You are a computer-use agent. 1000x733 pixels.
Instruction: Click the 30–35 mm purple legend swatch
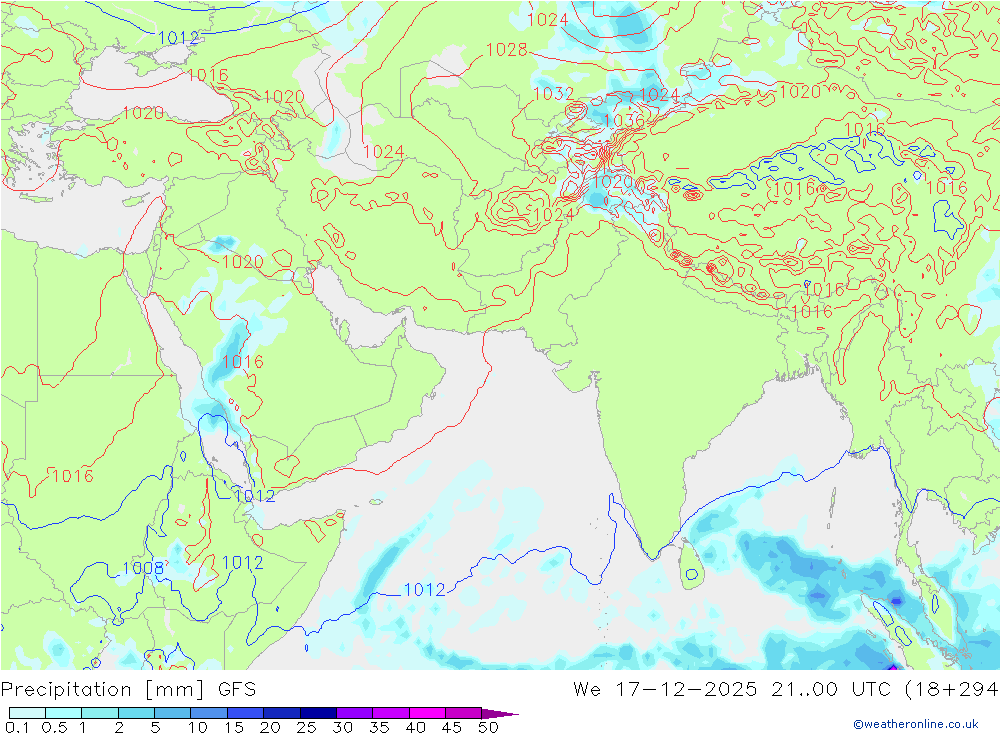(x=355, y=713)
